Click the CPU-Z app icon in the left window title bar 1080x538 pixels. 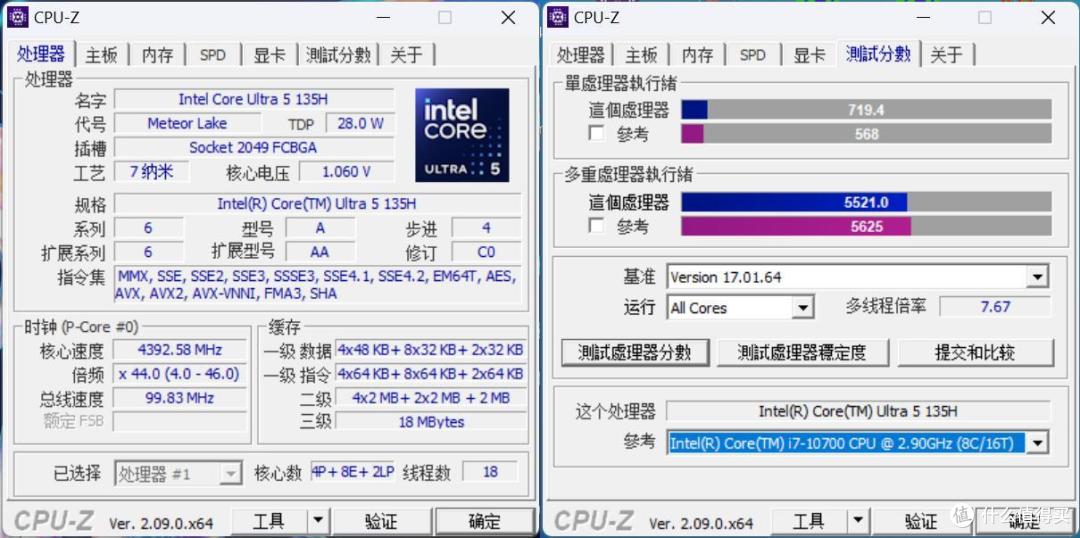point(18,17)
